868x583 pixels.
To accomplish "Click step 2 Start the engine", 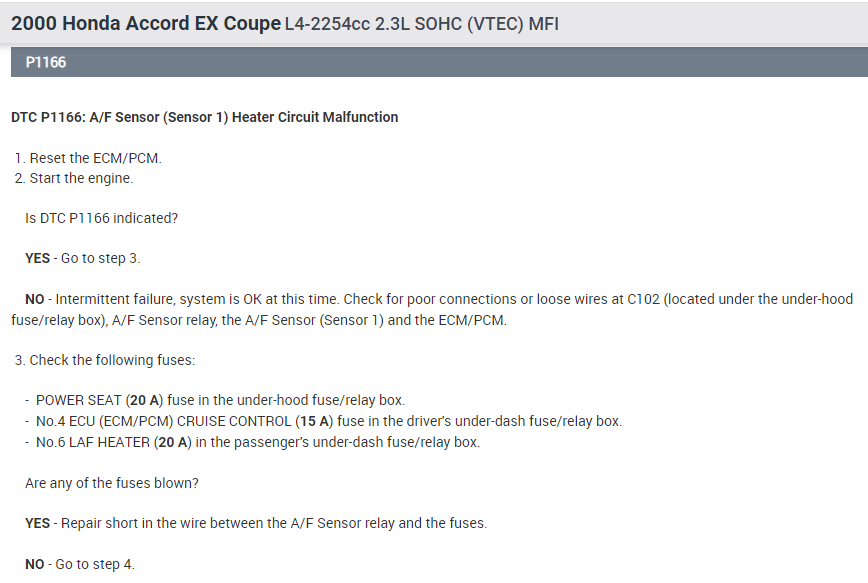I will coord(81,178).
